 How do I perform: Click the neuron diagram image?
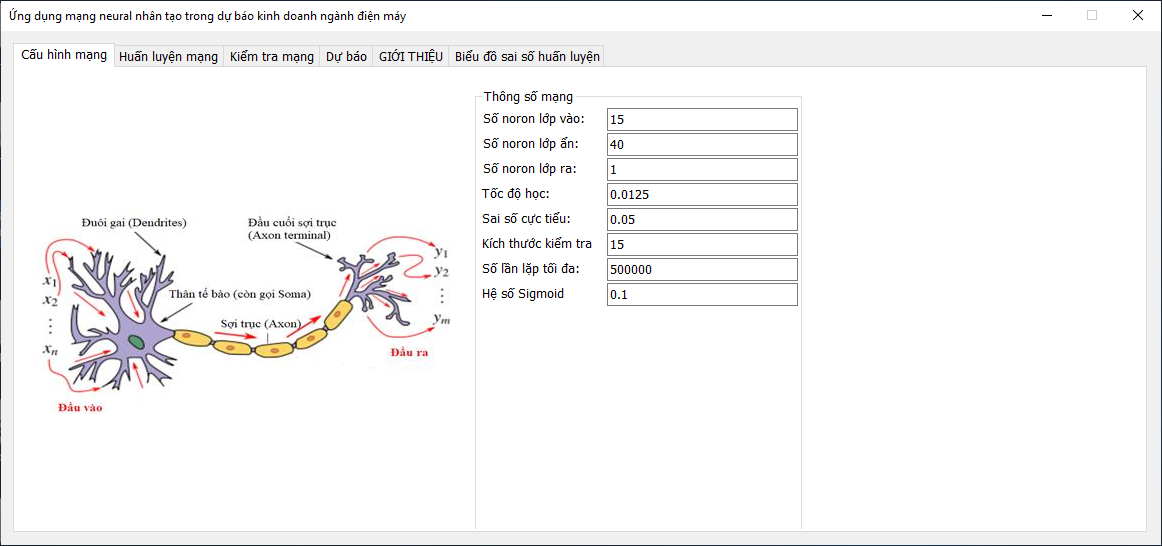(x=247, y=313)
